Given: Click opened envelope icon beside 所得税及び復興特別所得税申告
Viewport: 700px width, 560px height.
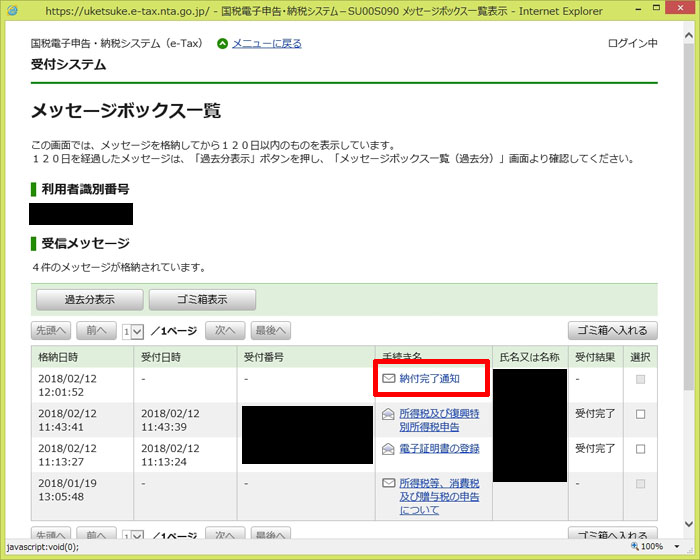Looking at the screenshot, I should click(x=388, y=414).
